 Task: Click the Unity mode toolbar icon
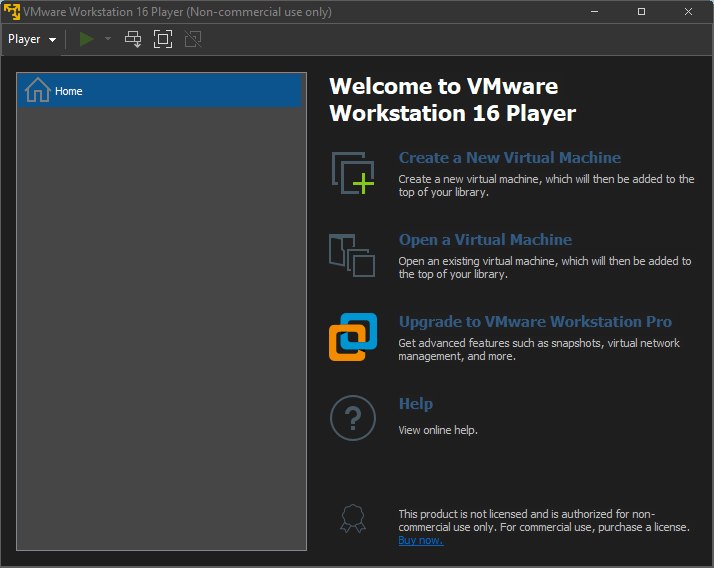193,39
